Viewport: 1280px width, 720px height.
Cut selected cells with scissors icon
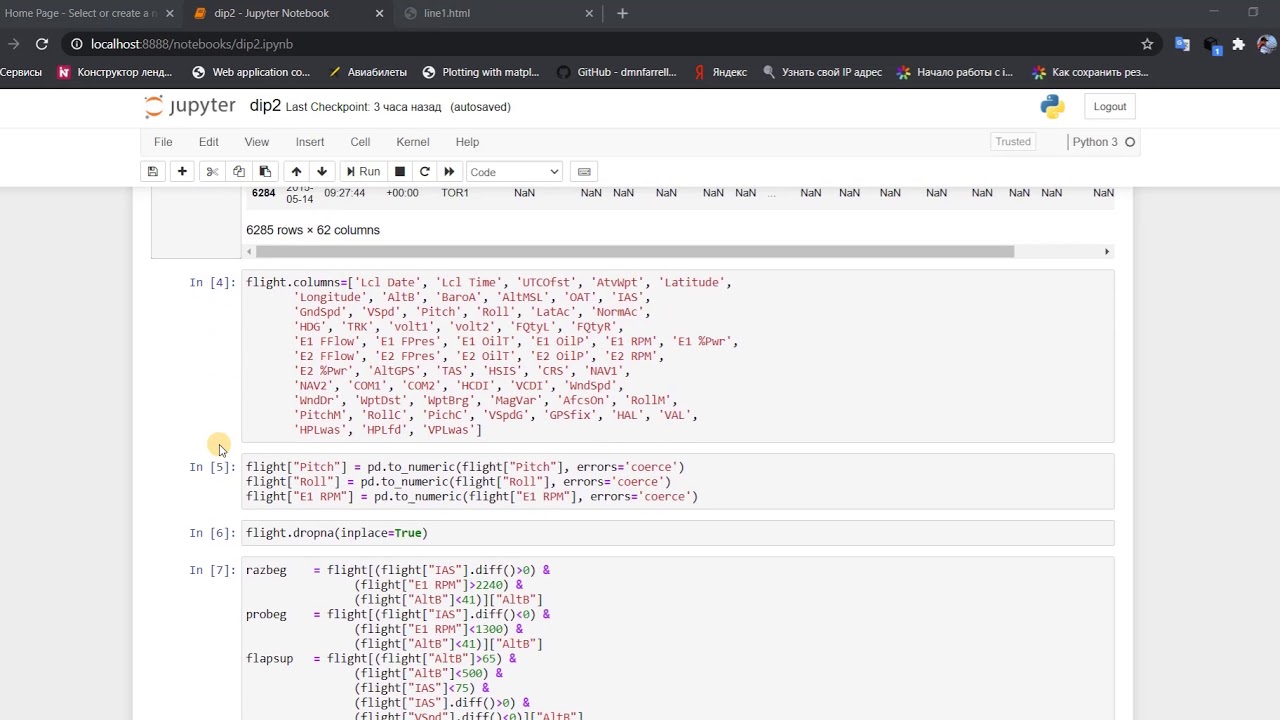(x=212, y=172)
